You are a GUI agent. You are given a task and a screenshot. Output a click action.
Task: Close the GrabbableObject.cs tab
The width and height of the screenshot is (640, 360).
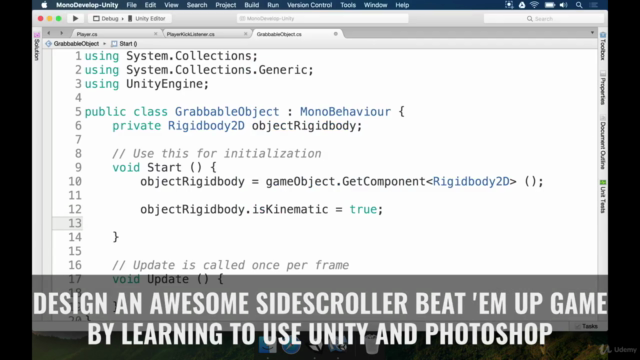pyautogui.click(x=336, y=34)
